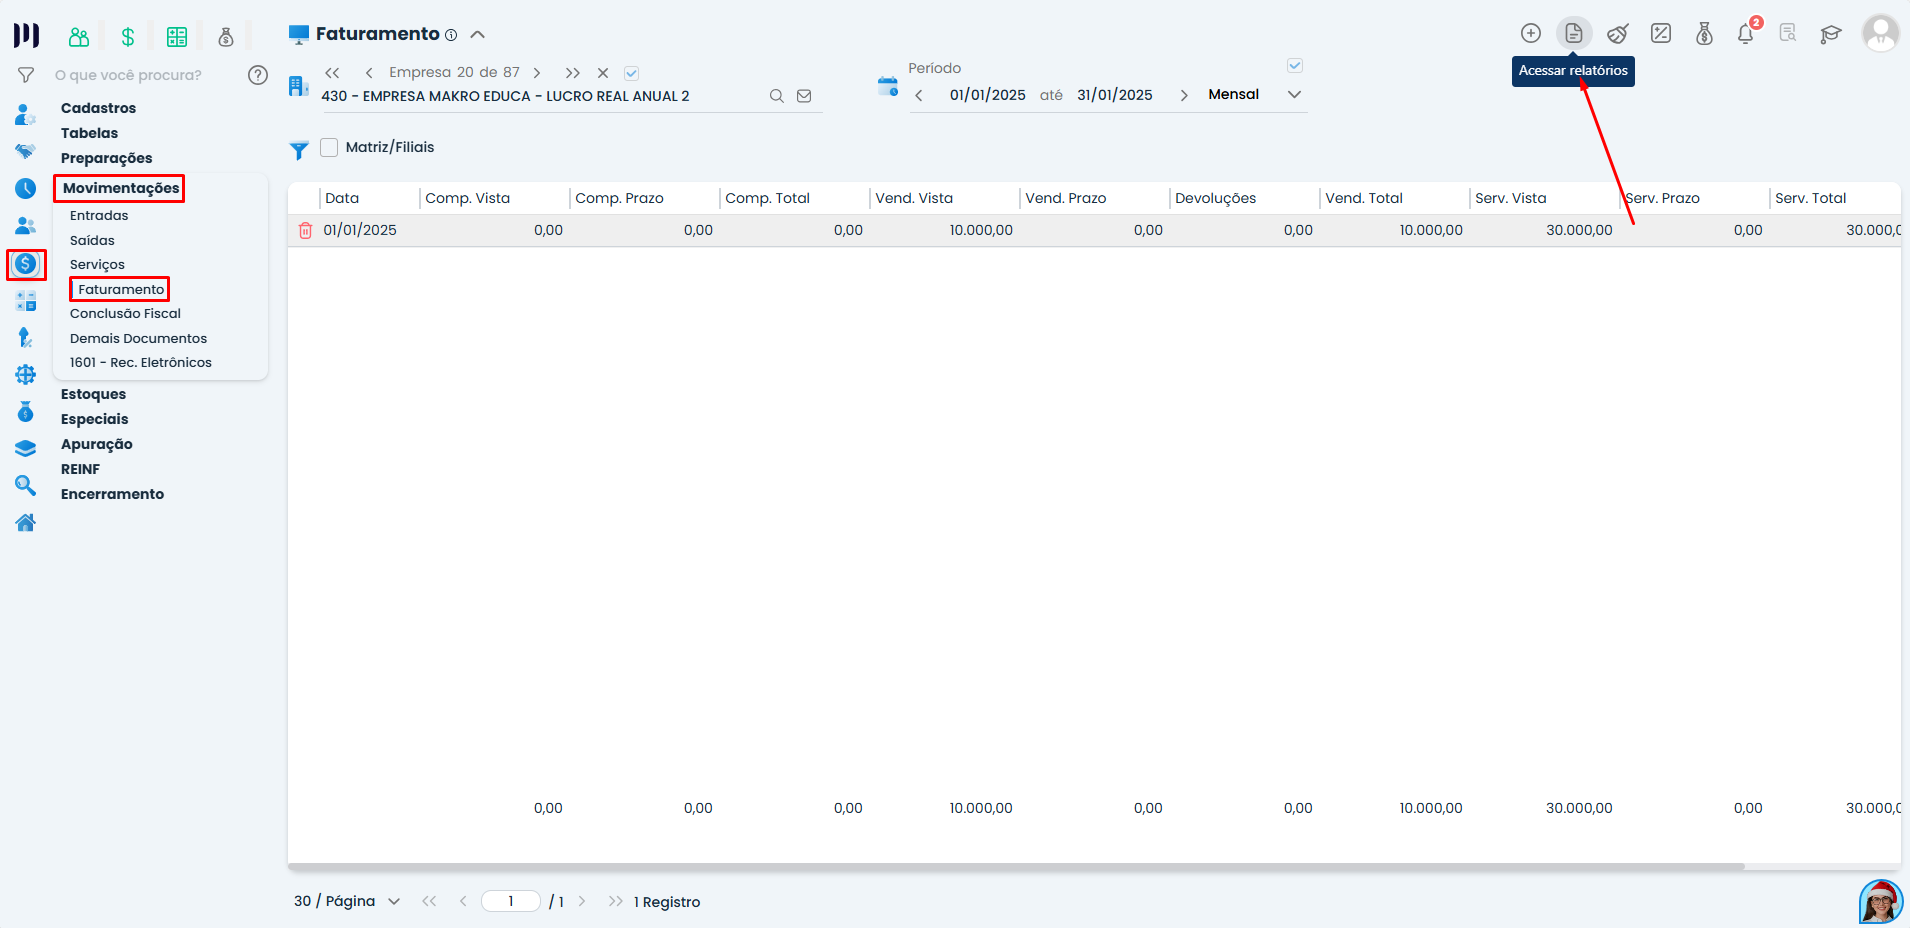Enable the Matriz/Filiais checkbox
Screen dimensions: 1910x928
pyautogui.click(x=329, y=148)
